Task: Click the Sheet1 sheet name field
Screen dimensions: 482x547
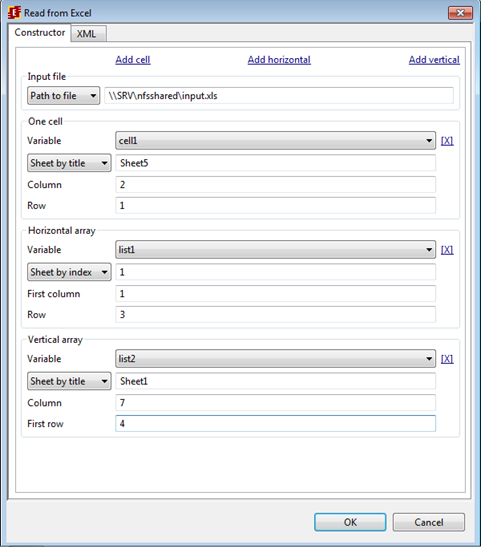Action: tap(275, 381)
